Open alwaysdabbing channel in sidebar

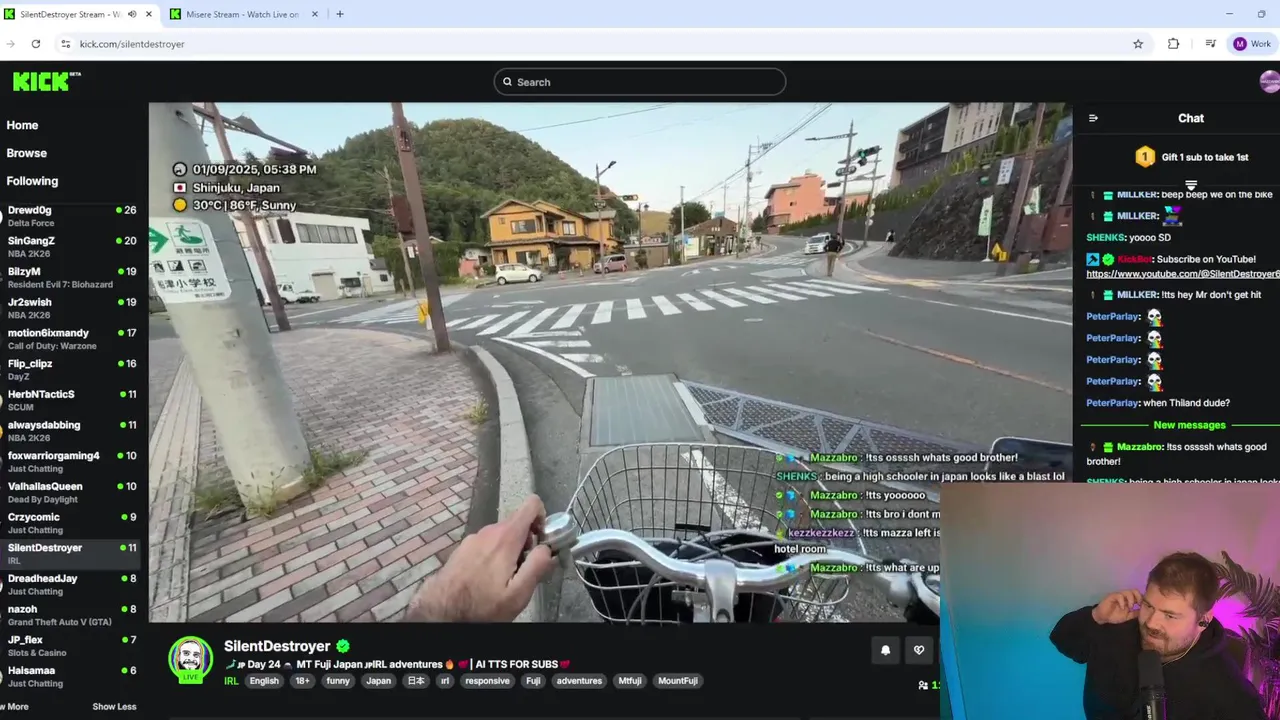[70, 431]
